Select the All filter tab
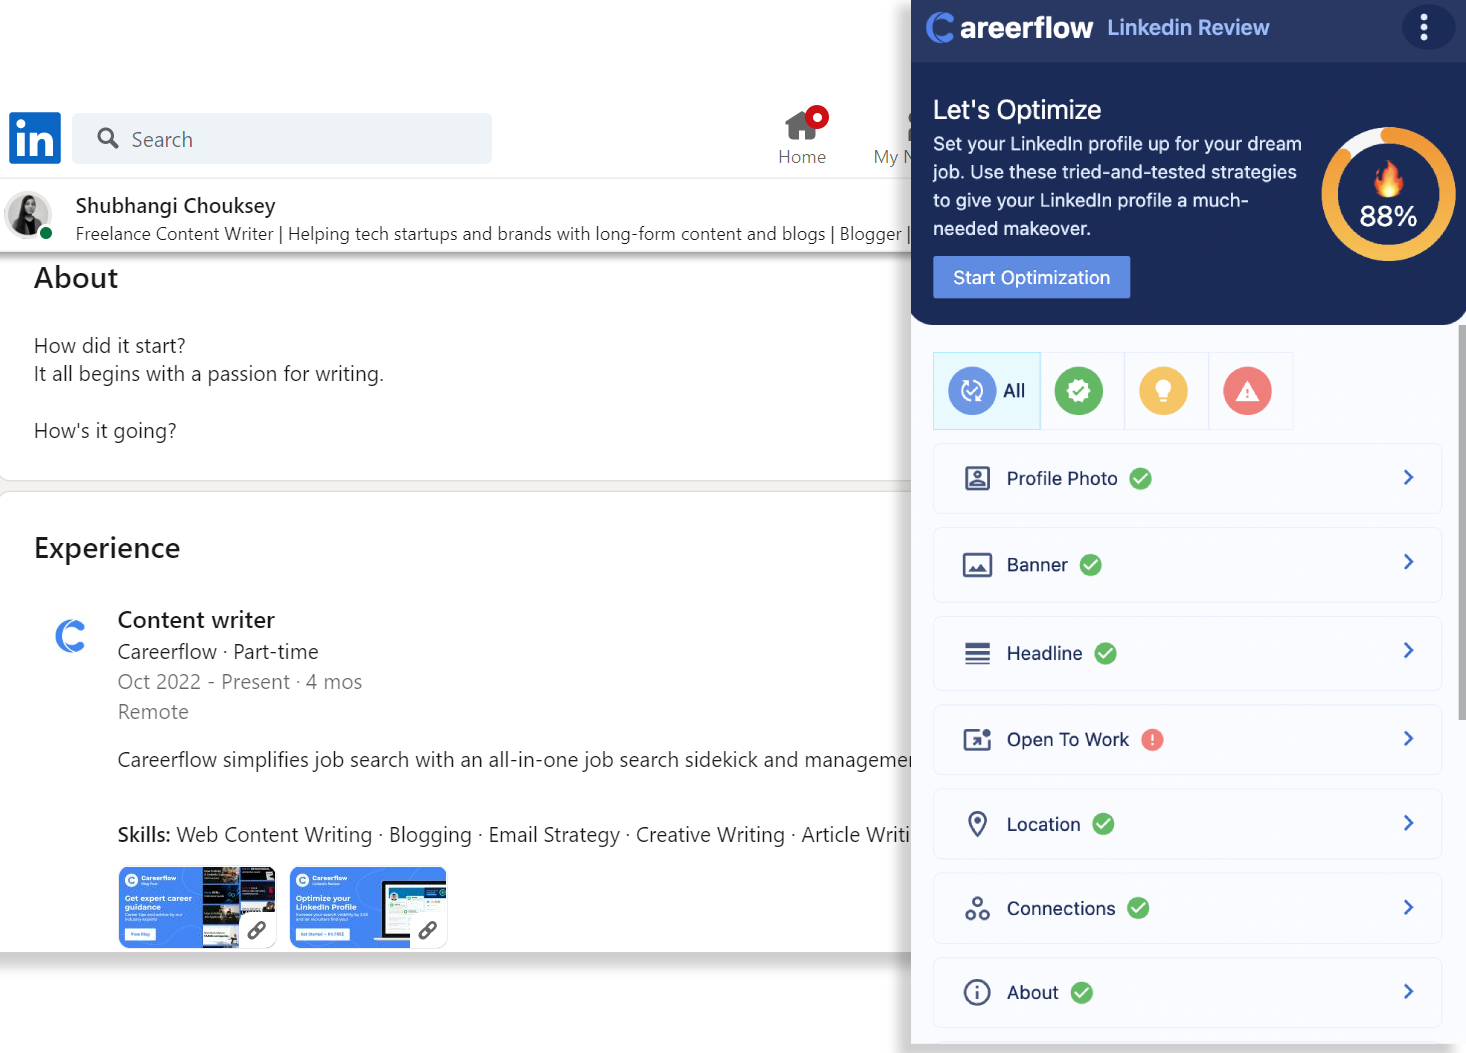This screenshot has height=1053, width=1466. 987,391
